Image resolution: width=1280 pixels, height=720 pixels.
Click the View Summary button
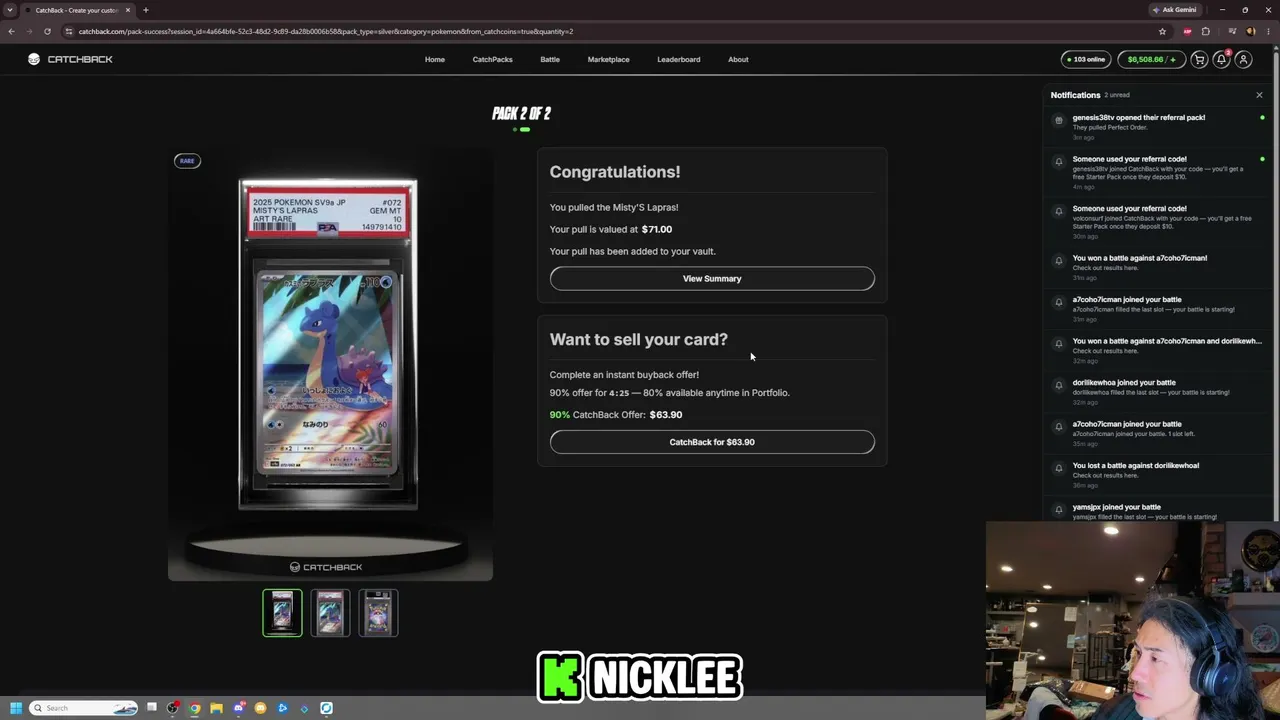coord(712,279)
